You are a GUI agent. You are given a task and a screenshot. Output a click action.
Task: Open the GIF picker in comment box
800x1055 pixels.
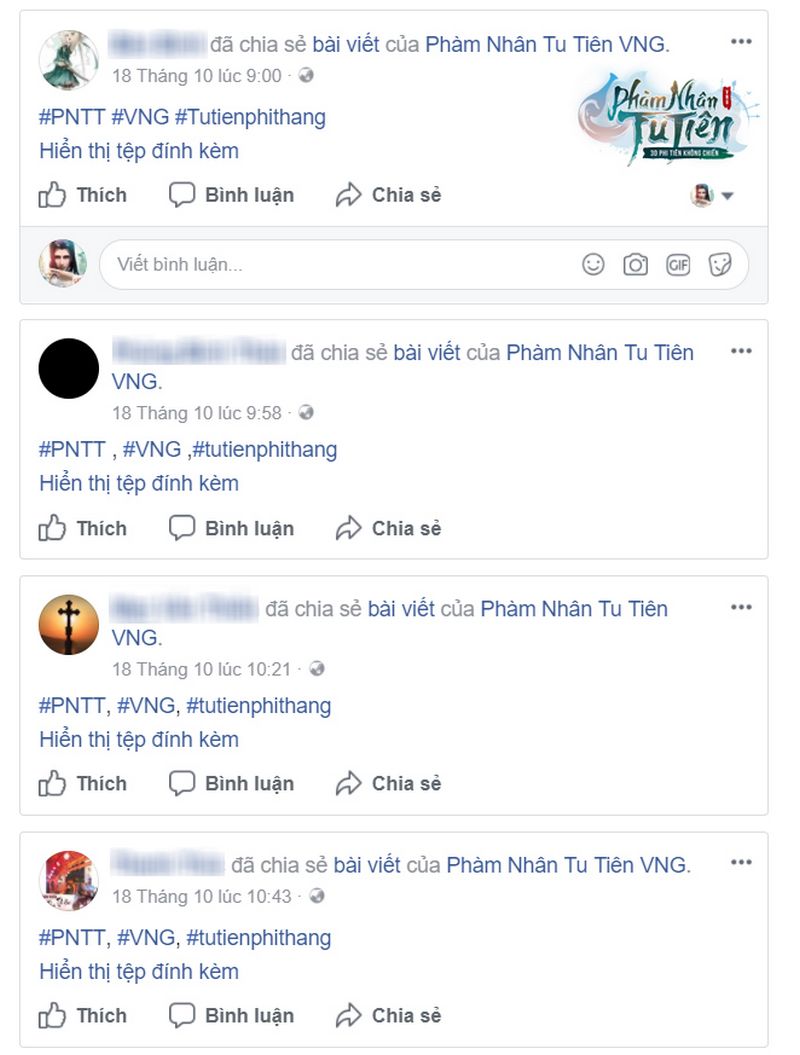click(x=678, y=264)
